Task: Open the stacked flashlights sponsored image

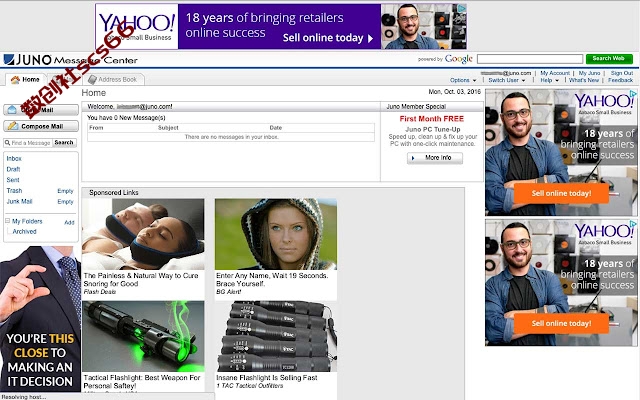Action: point(276,336)
